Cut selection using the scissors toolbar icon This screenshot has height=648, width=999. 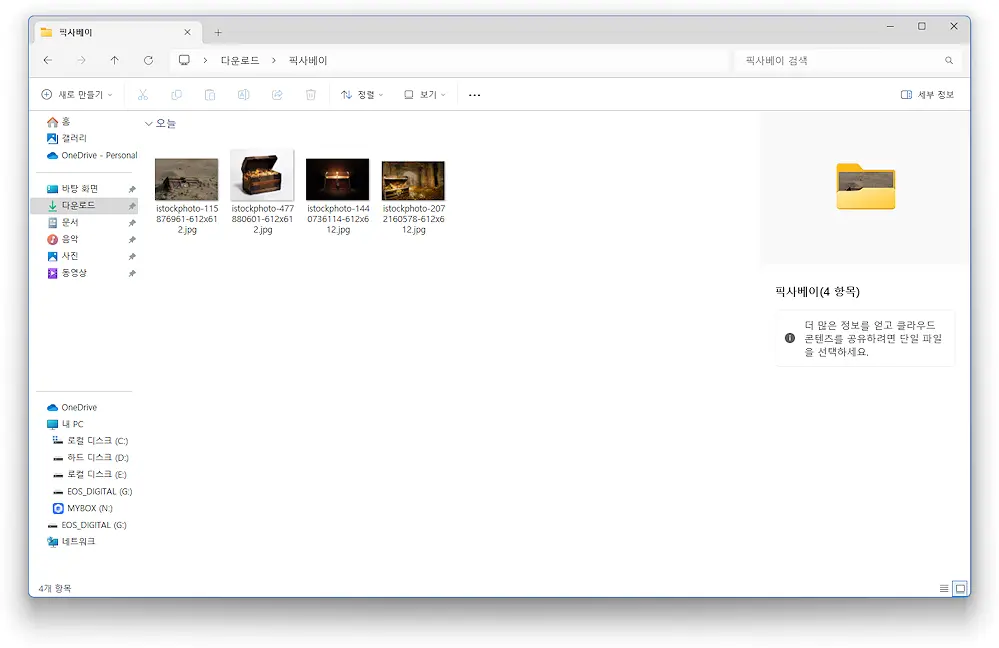143,94
